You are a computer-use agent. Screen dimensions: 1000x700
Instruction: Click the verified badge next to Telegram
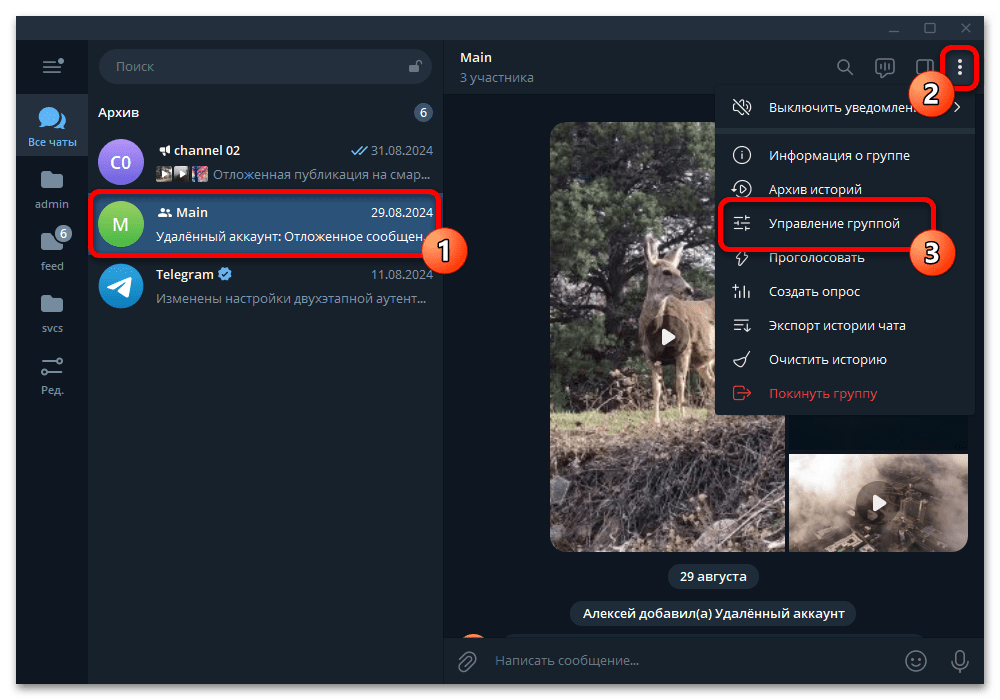[225, 274]
